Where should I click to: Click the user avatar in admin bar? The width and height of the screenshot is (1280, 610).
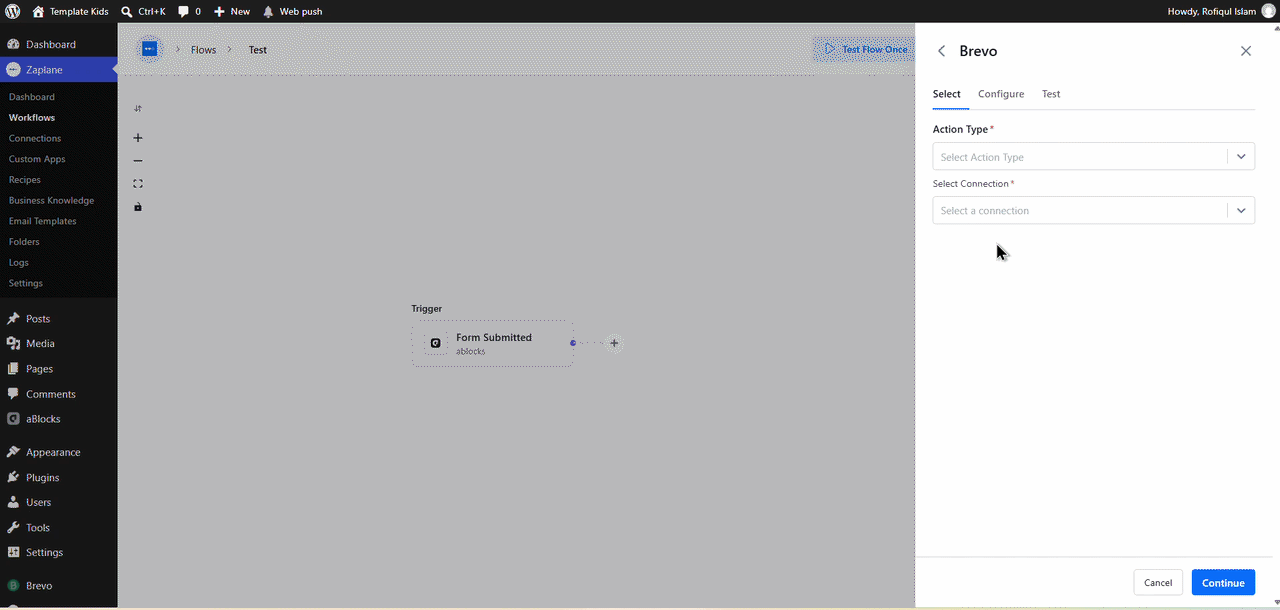coord(1268,11)
